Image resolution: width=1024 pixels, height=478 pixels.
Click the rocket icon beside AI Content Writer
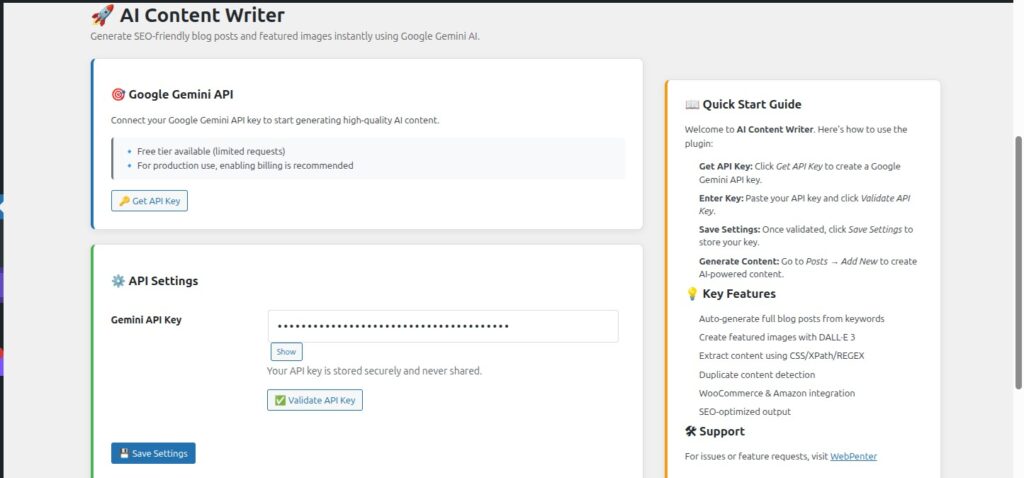101,16
